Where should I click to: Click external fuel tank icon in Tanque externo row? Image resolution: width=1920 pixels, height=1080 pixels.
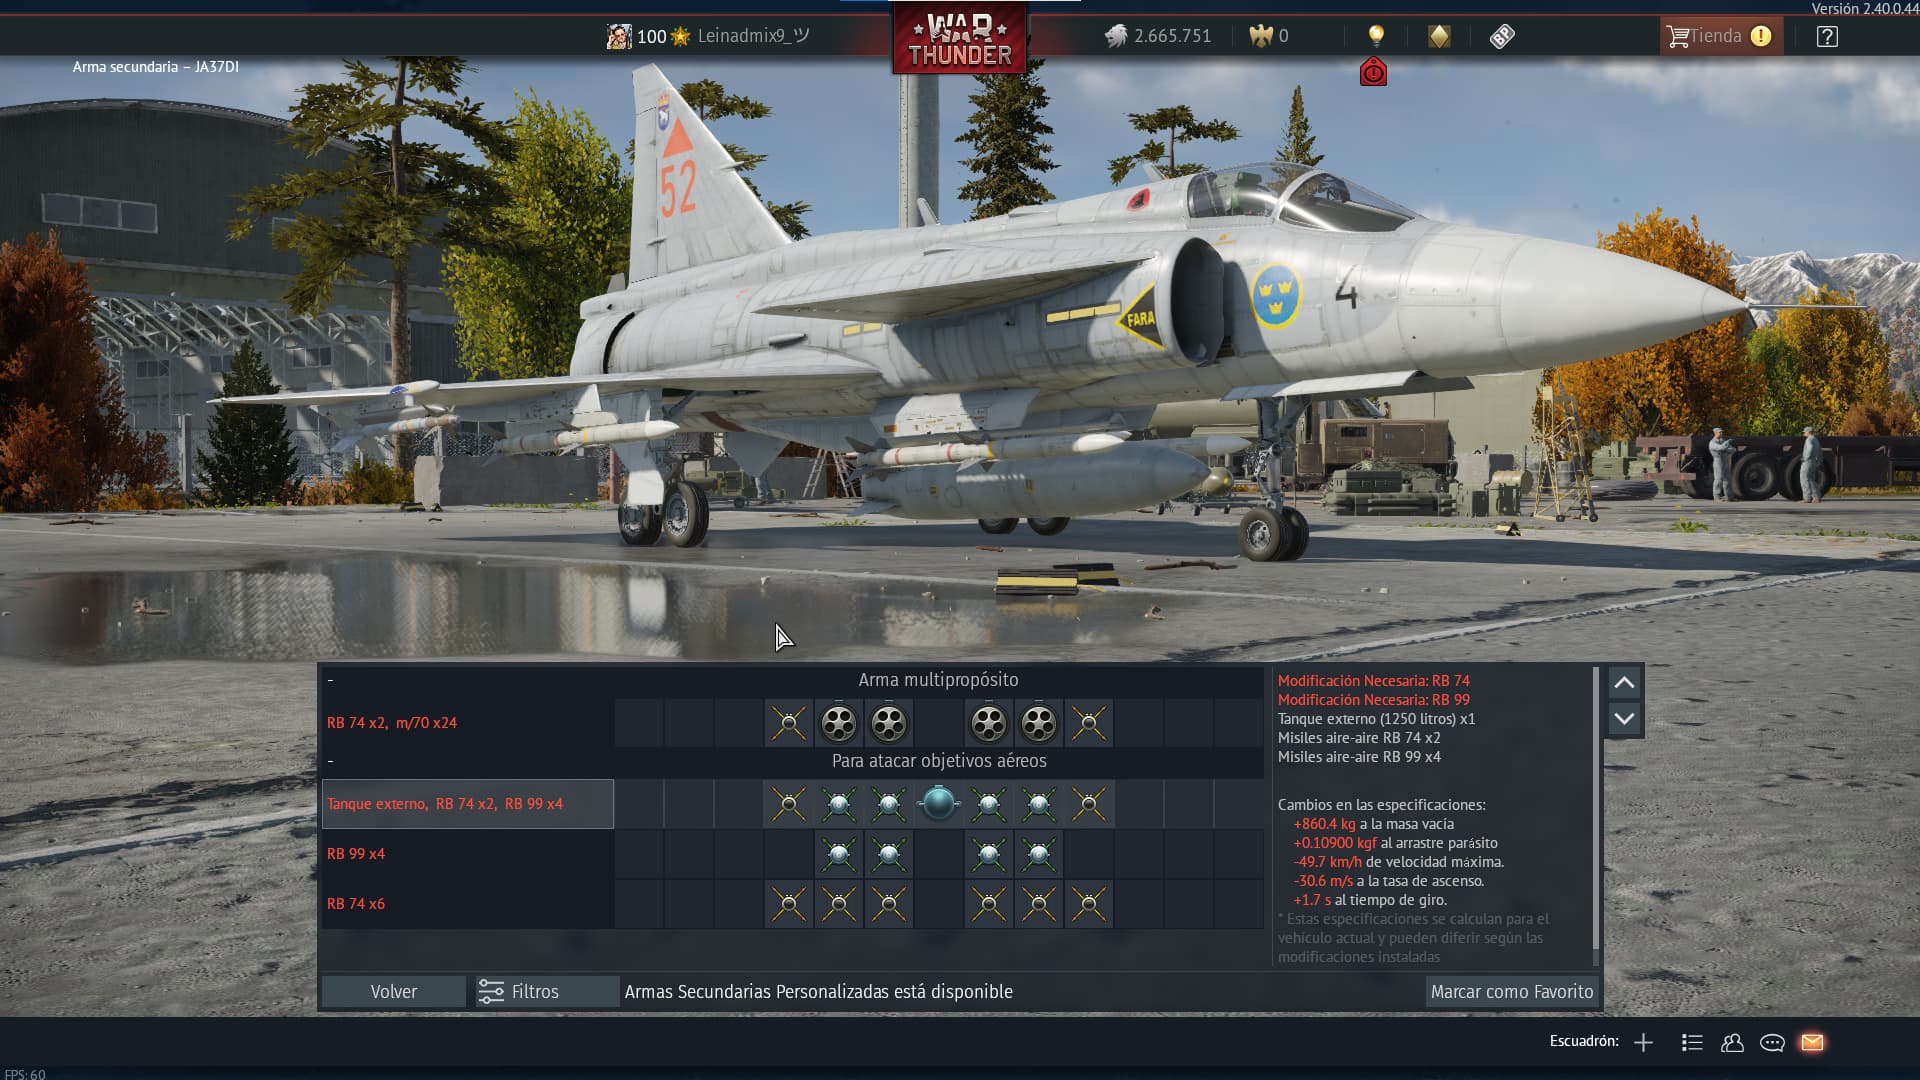938,804
